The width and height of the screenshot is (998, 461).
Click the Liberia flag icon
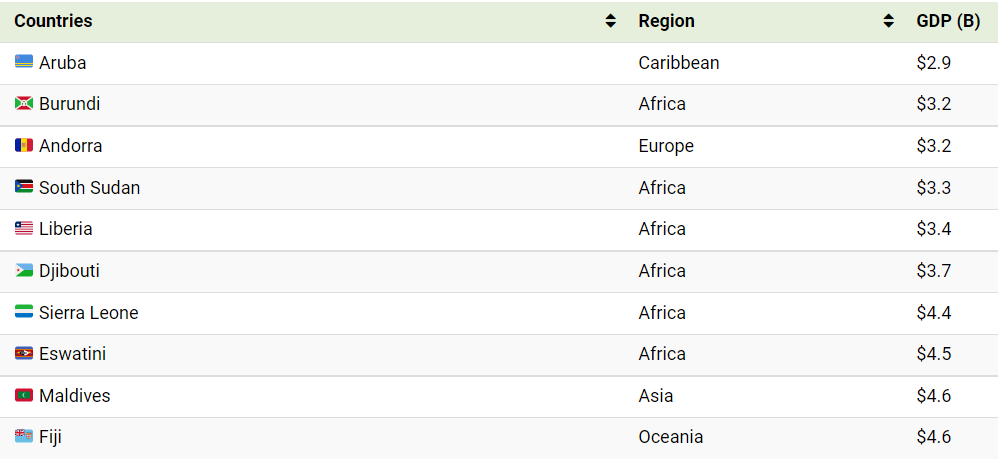24,229
